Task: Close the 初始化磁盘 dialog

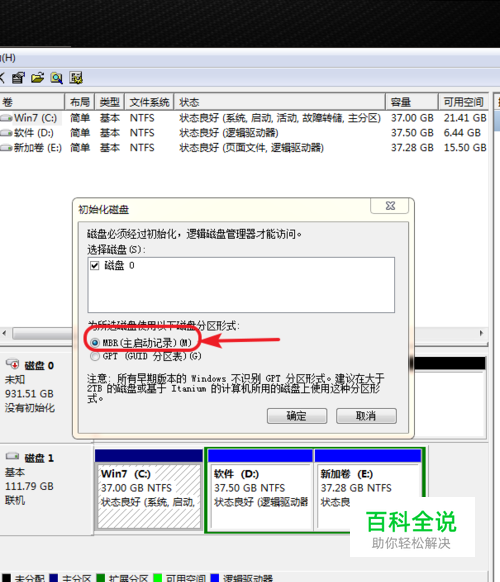Action: coord(390,206)
